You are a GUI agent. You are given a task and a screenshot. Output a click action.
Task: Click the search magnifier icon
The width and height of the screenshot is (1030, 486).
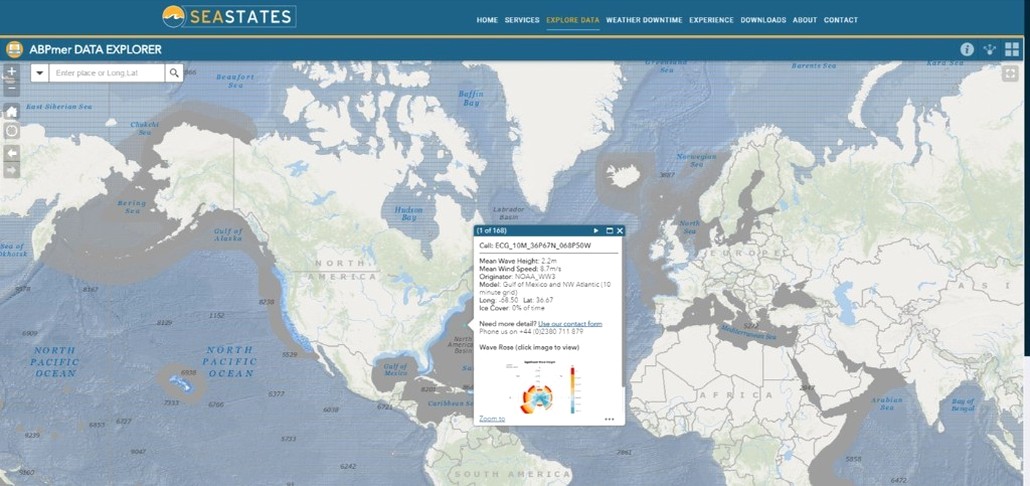[174, 73]
